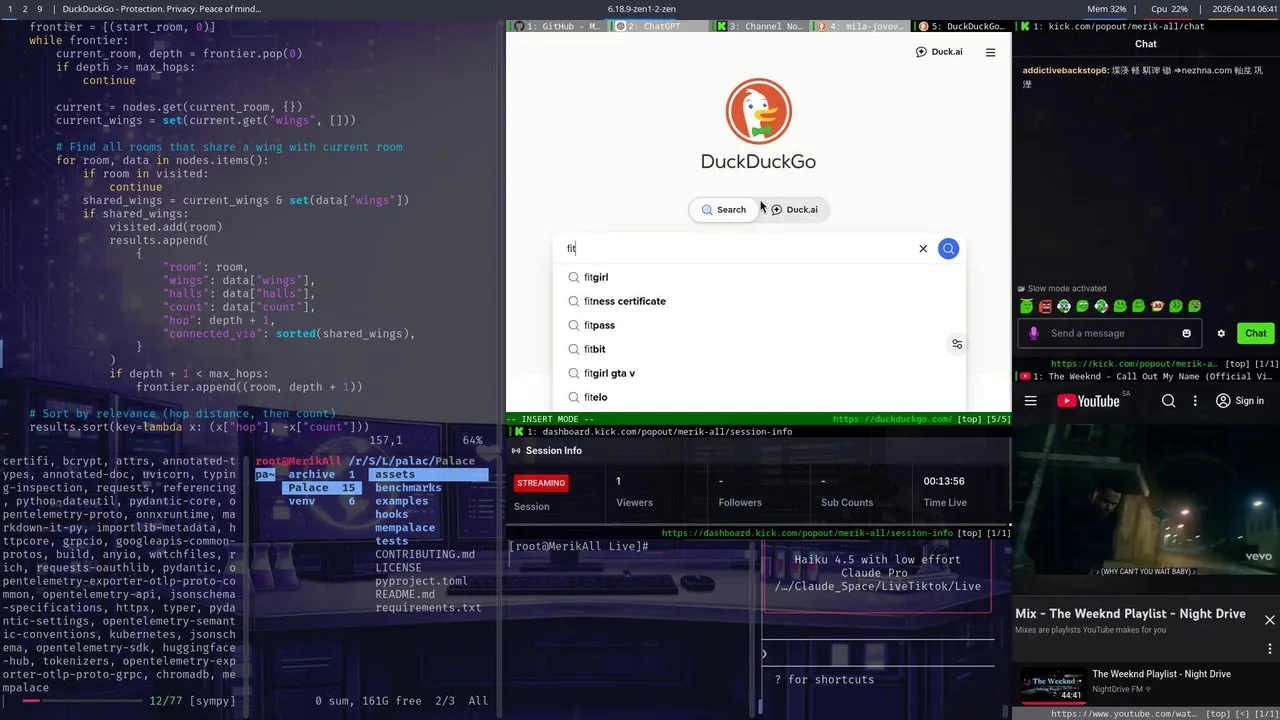
Task: Select 'requirements.txt' file in ranger
Action: tap(428, 607)
